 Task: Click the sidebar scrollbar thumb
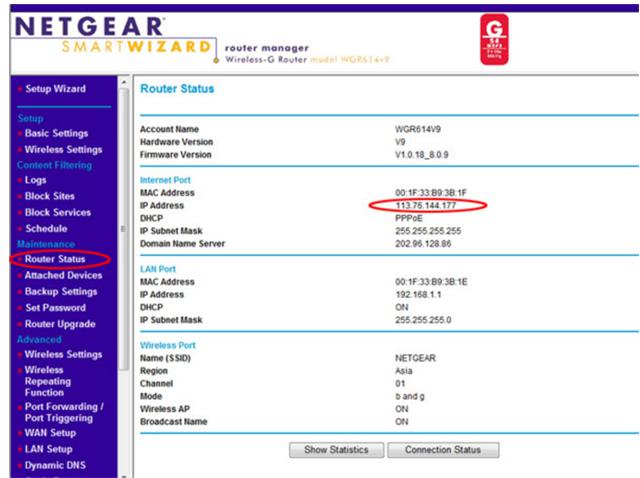pos(124,229)
